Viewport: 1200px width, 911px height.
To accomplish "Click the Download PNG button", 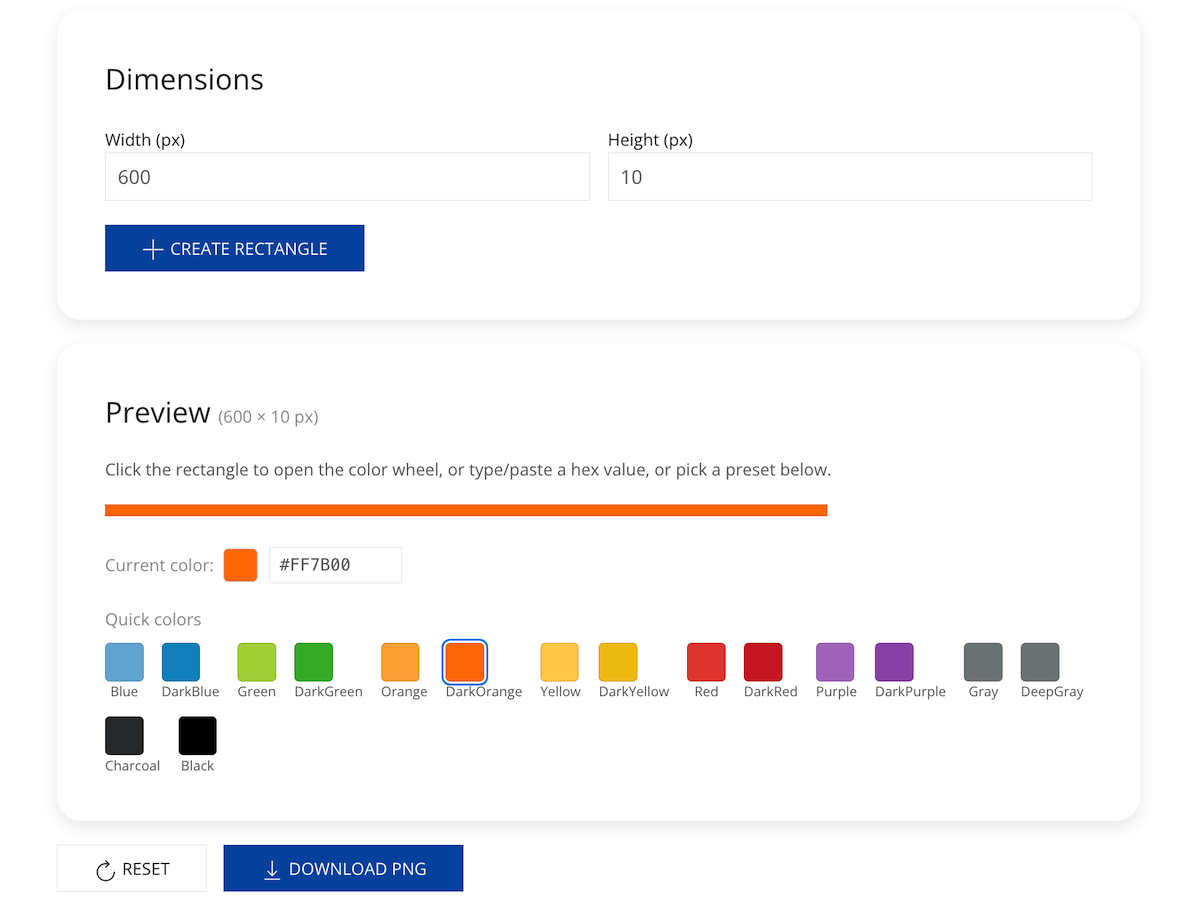I will (343, 868).
